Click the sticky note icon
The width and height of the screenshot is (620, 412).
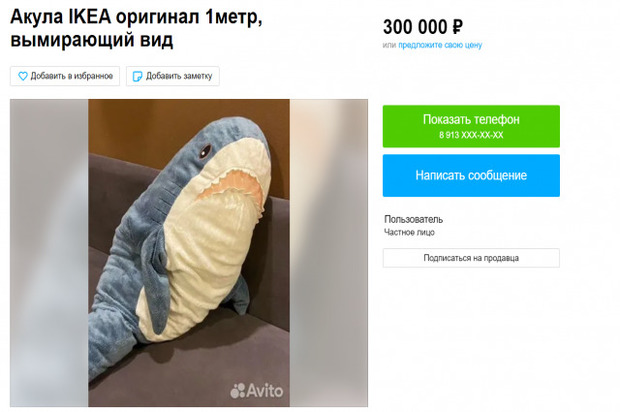point(137,76)
